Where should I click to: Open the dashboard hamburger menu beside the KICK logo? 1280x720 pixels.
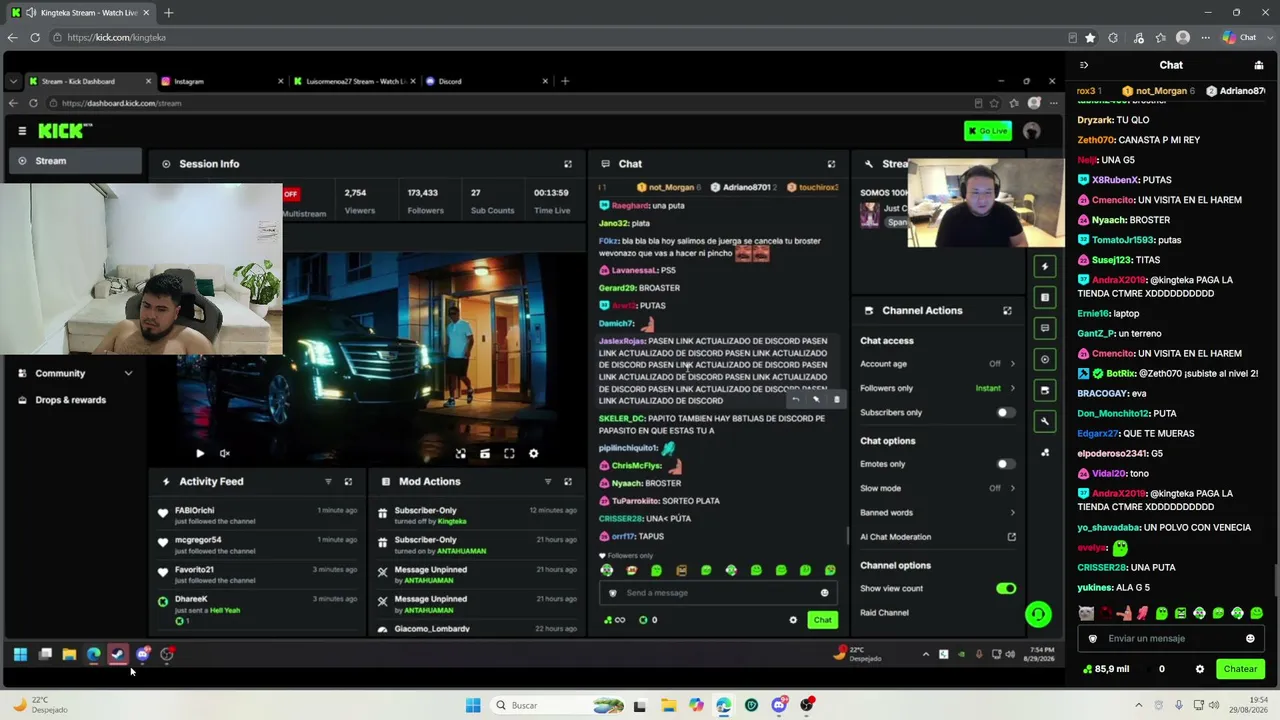tap(22, 131)
